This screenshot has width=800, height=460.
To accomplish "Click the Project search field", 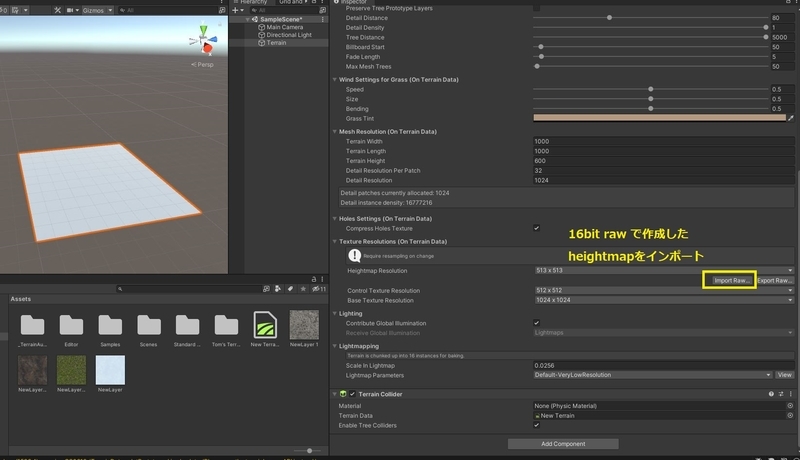I will (188, 289).
